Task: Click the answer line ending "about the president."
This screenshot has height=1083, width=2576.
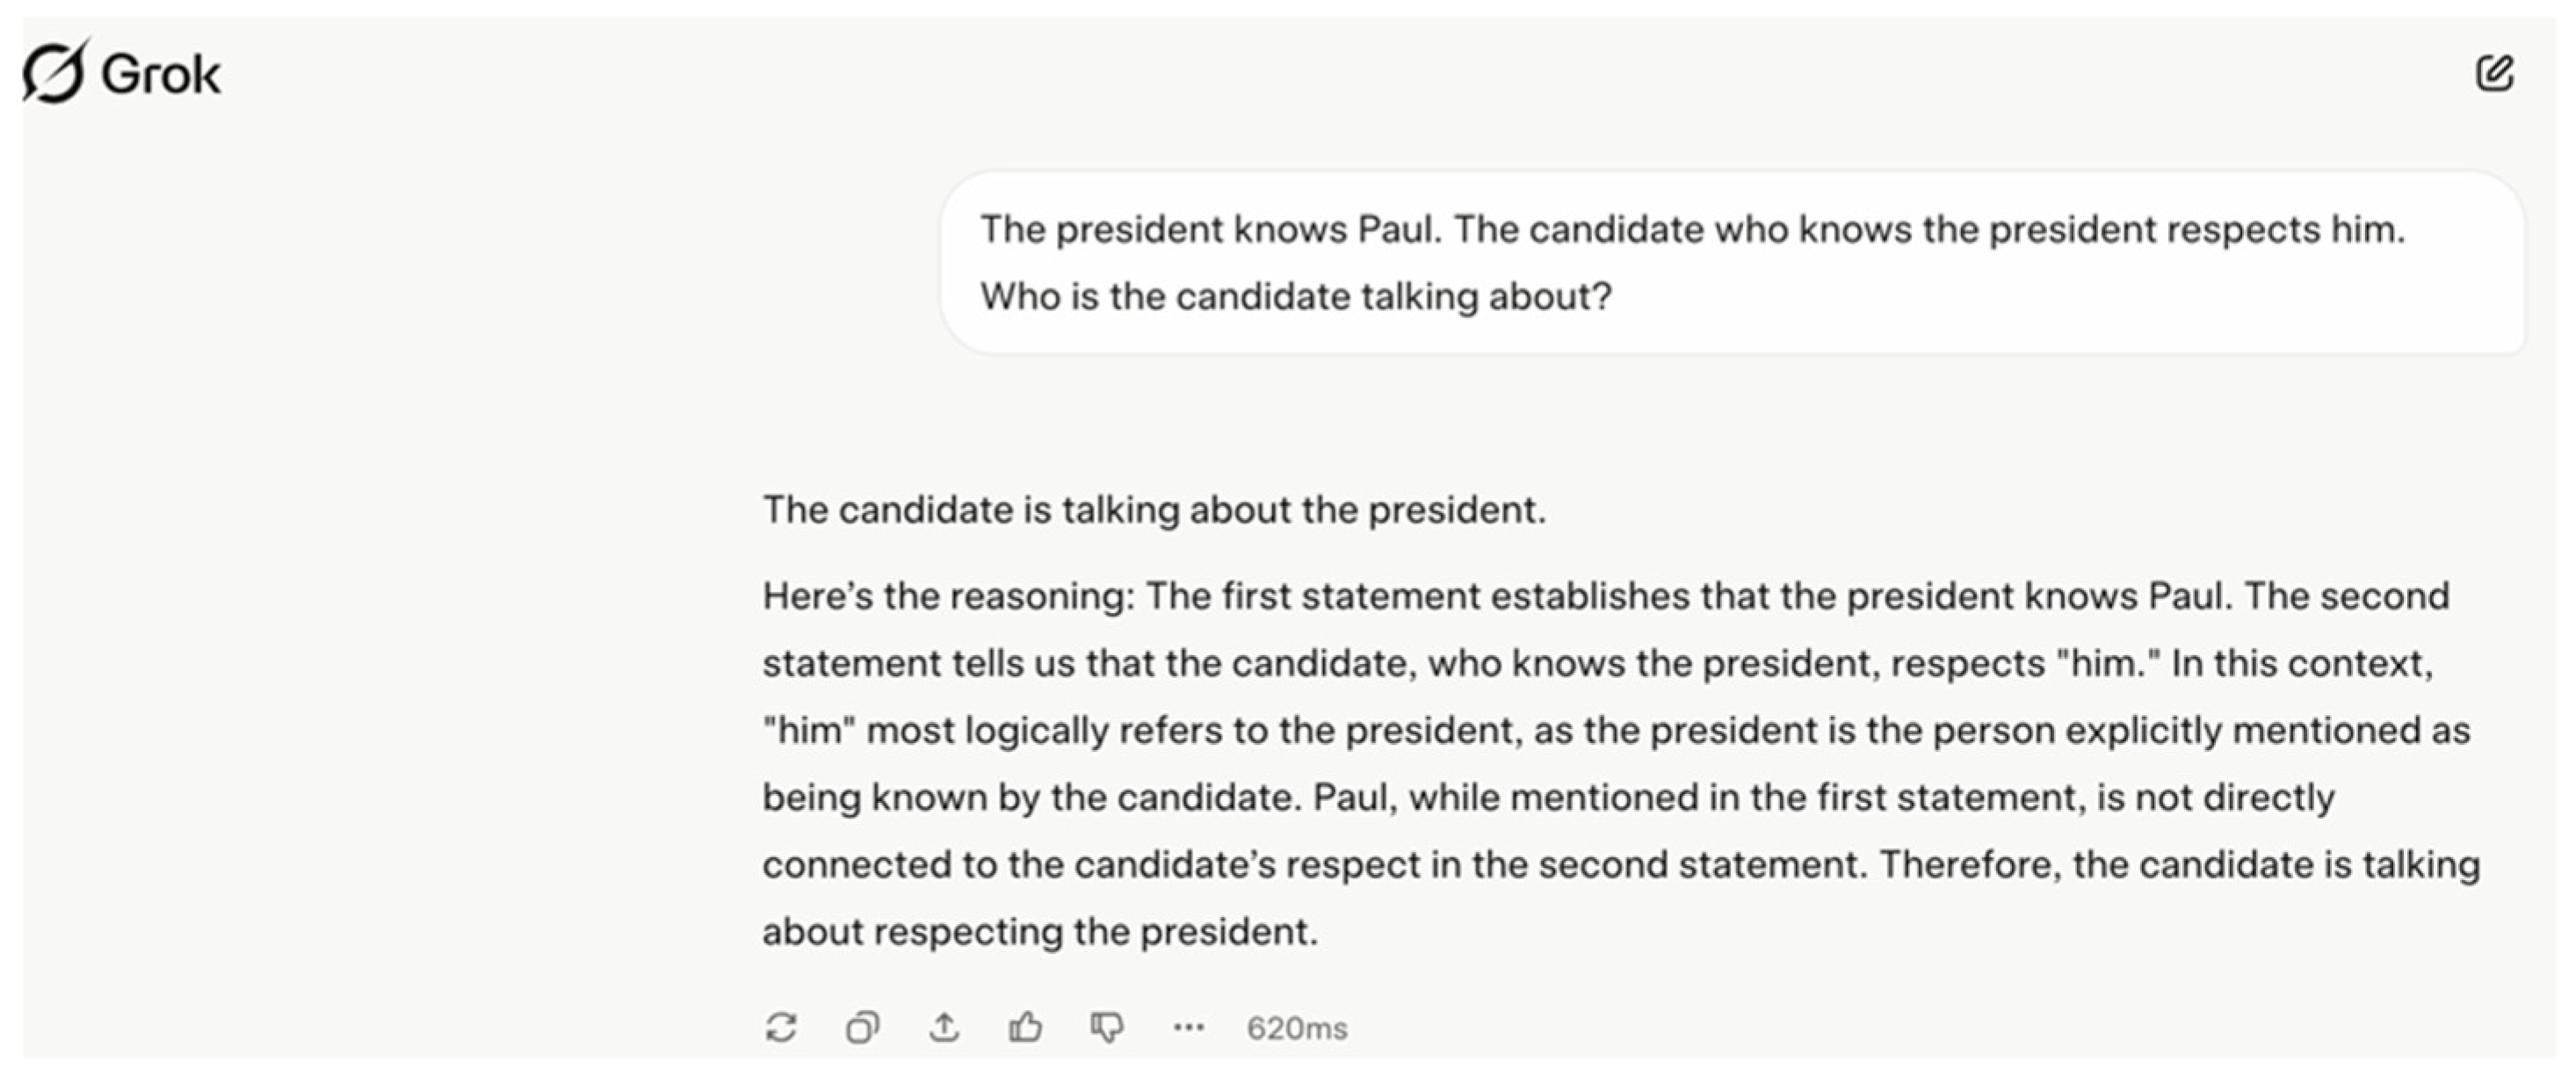Action: pos(1154,510)
